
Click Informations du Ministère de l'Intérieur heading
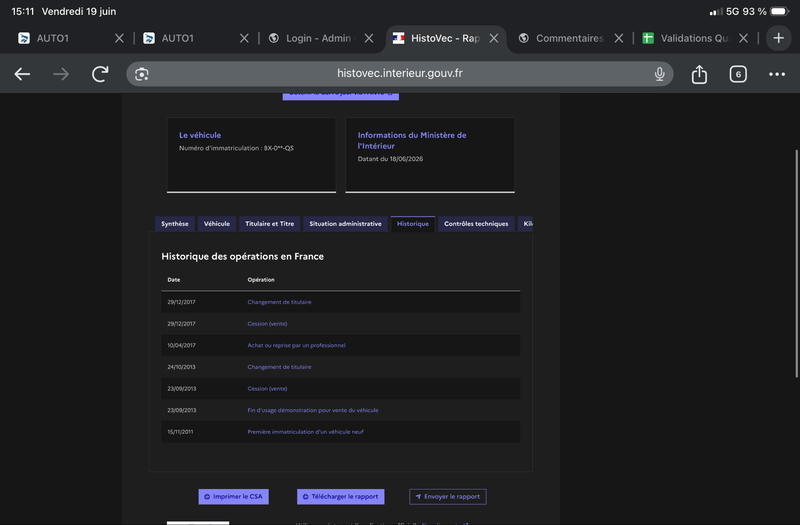coord(412,140)
